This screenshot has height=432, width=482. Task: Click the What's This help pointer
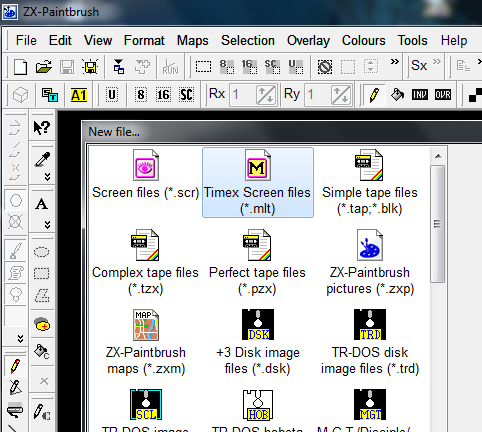pyautogui.click(x=42, y=127)
